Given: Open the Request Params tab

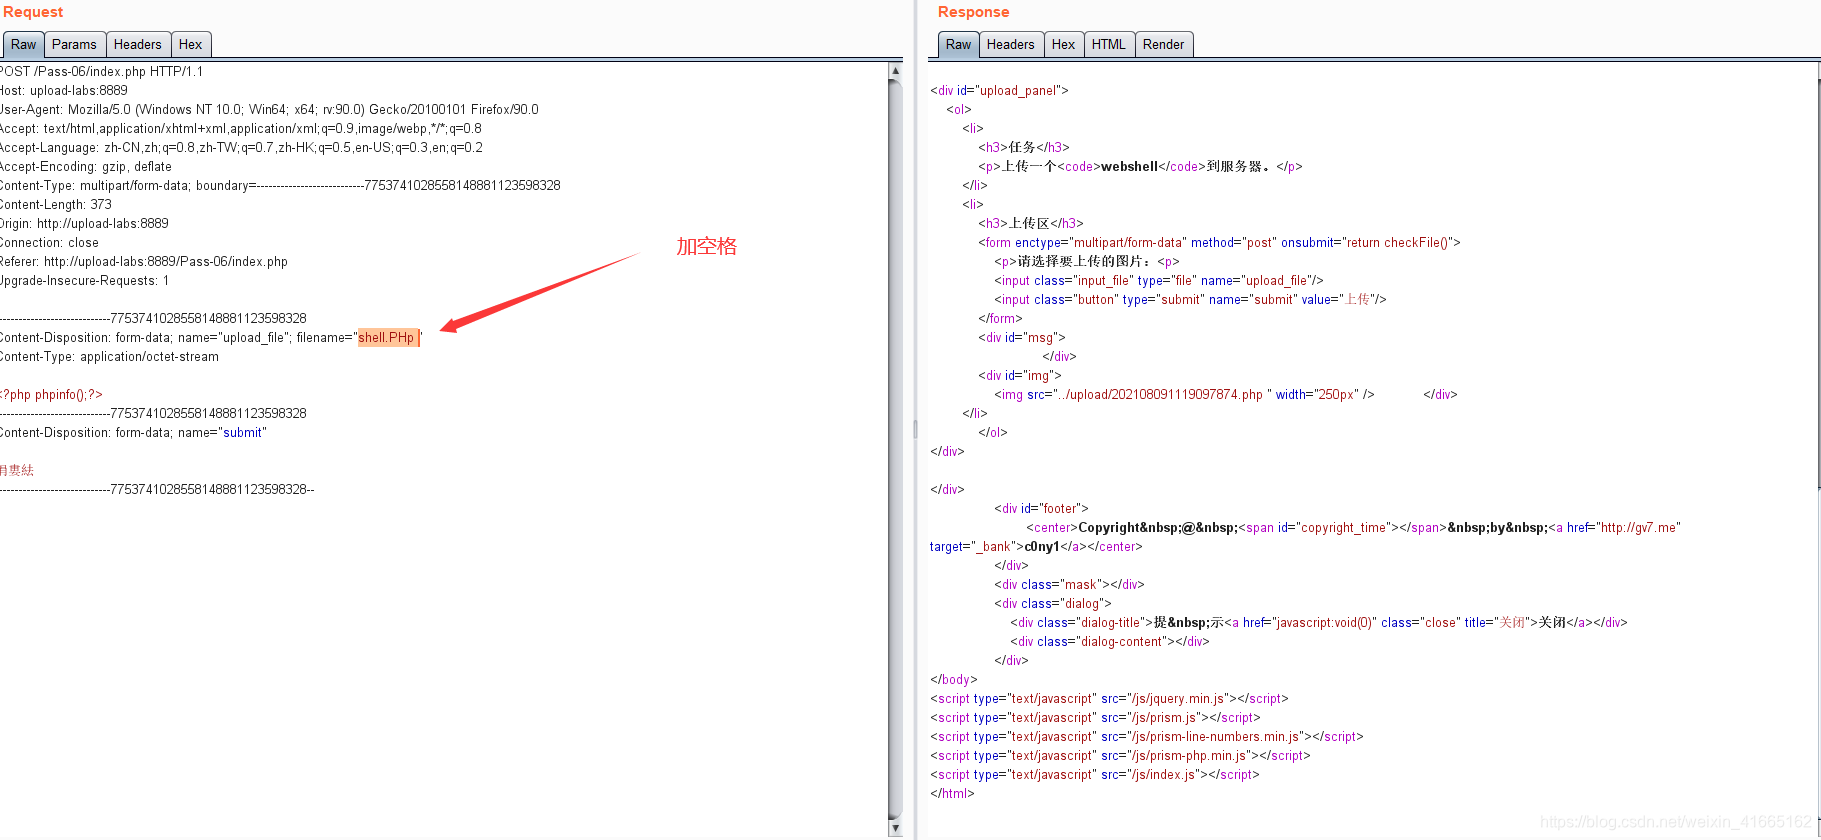Looking at the screenshot, I should pos(75,44).
